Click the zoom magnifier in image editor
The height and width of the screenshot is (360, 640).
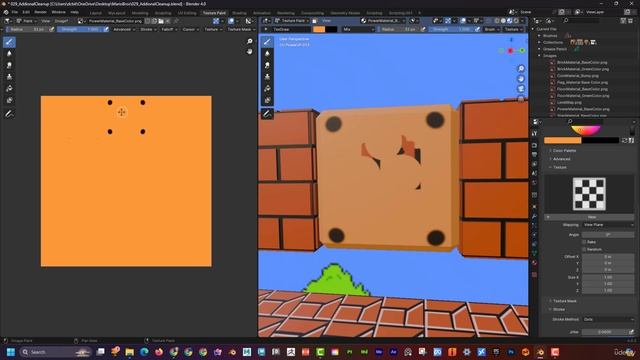(x=249, y=41)
